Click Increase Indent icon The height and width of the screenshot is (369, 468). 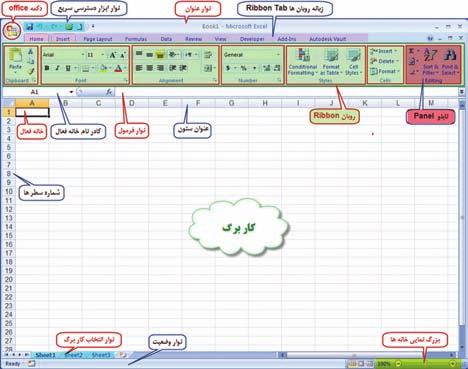pyautogui.click(x=183, y=68)
